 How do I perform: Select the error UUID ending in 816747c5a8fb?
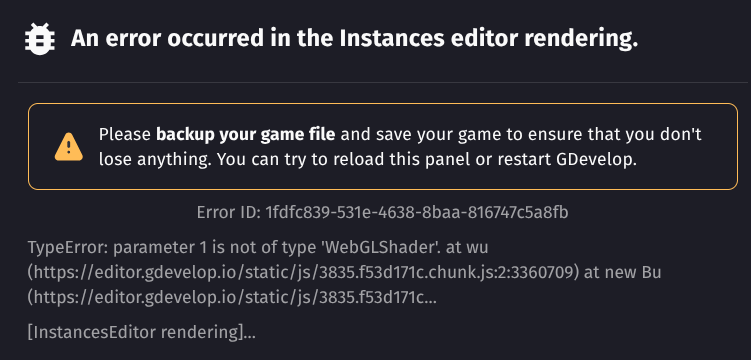417,212
